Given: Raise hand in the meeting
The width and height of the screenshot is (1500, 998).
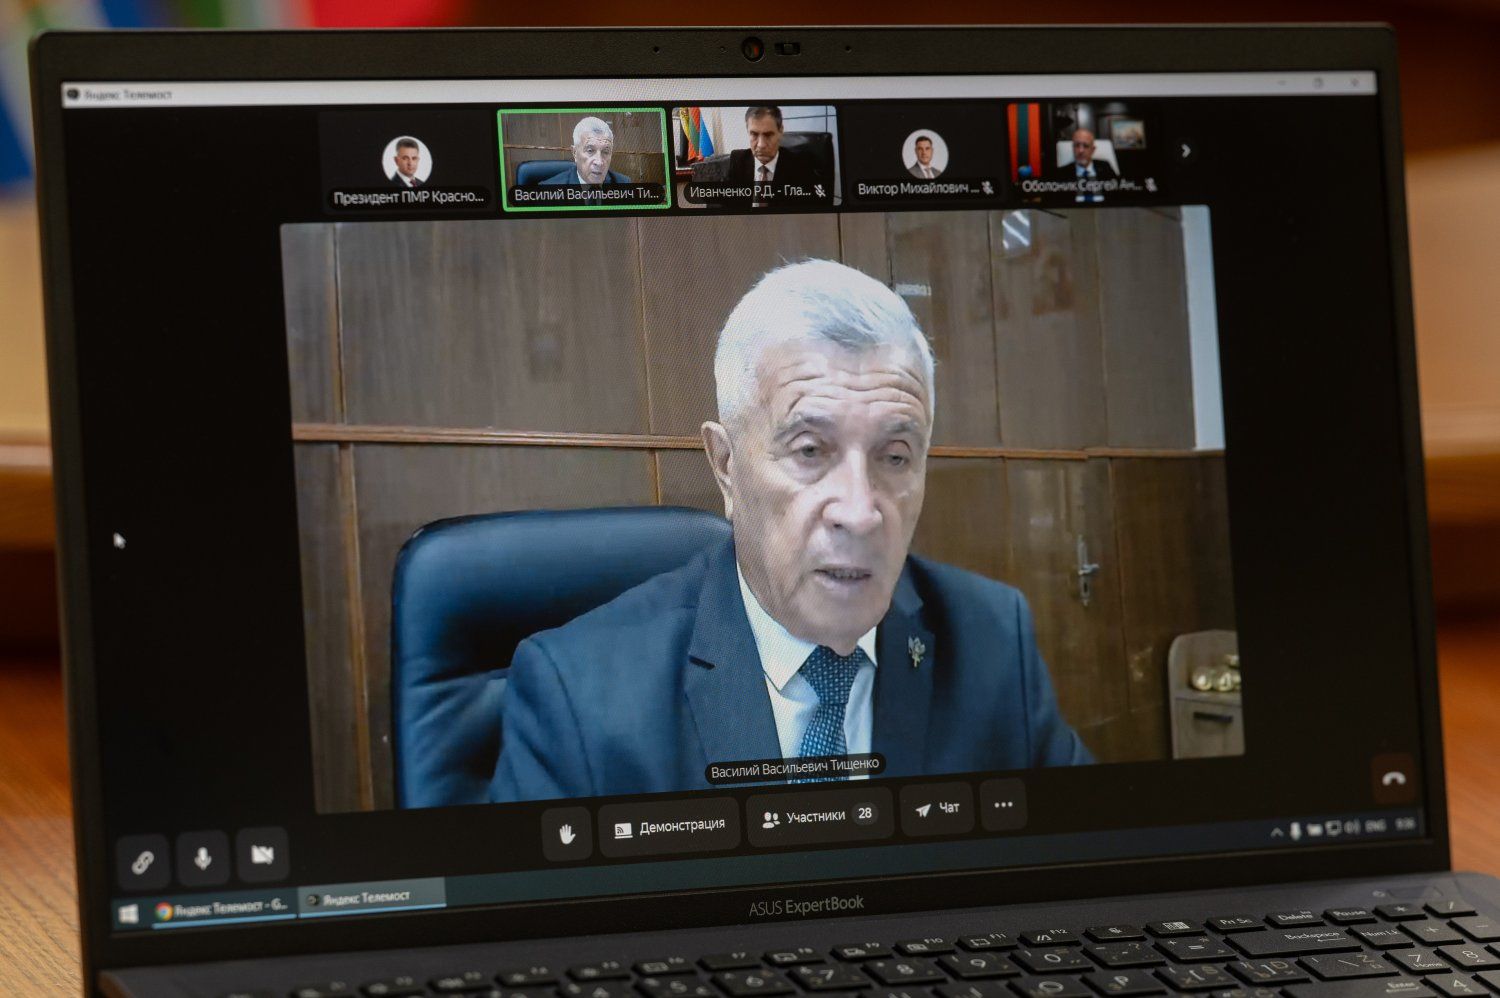Looking at the screenshot, I should (566, 832).
